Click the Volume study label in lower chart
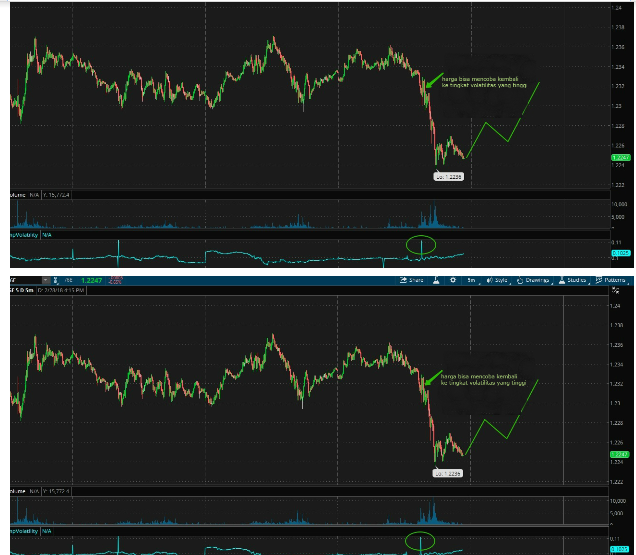Image resolution: width=636 pixels, height=555 pixels. [x=22, y=491]
